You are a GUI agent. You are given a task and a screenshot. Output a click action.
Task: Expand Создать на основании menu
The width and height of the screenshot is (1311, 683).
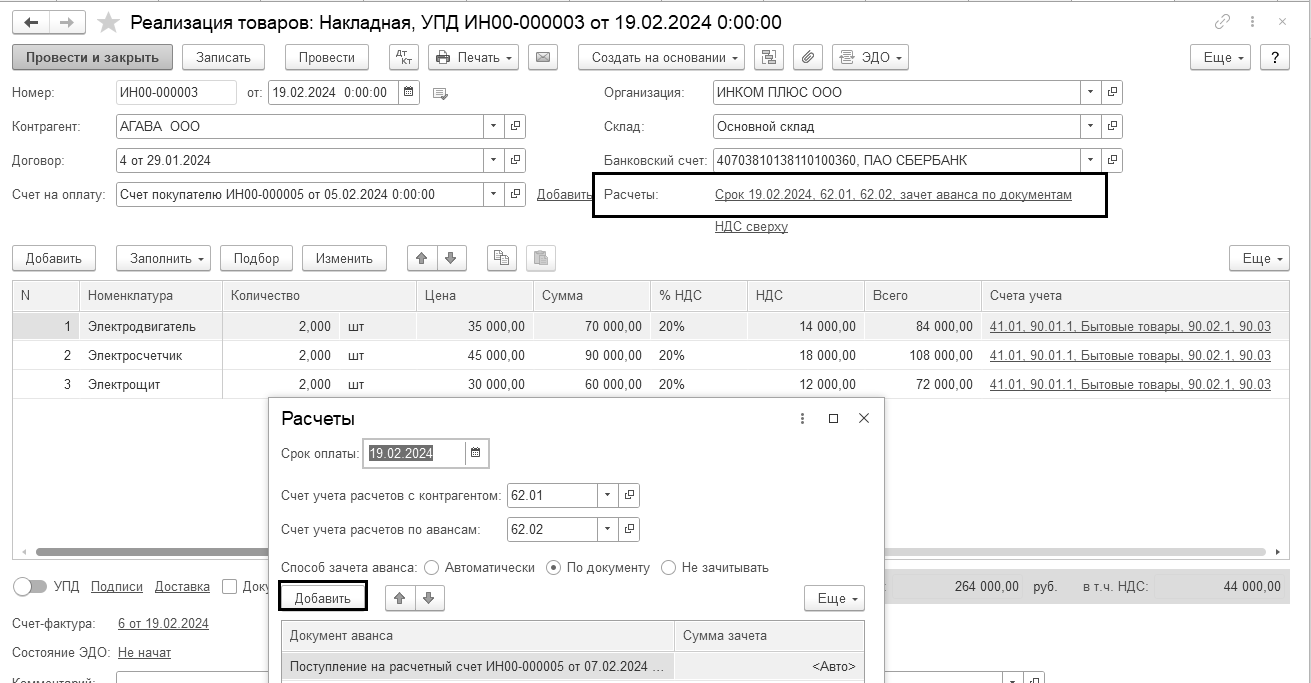pyautogui.click(x=662, y=57)
